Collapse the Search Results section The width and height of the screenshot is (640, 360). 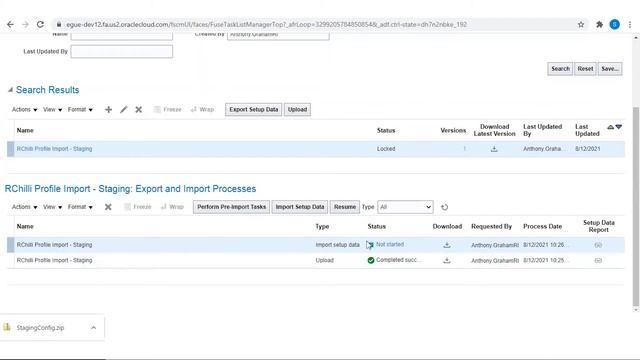pyautogui.click(x=10, y=90)
